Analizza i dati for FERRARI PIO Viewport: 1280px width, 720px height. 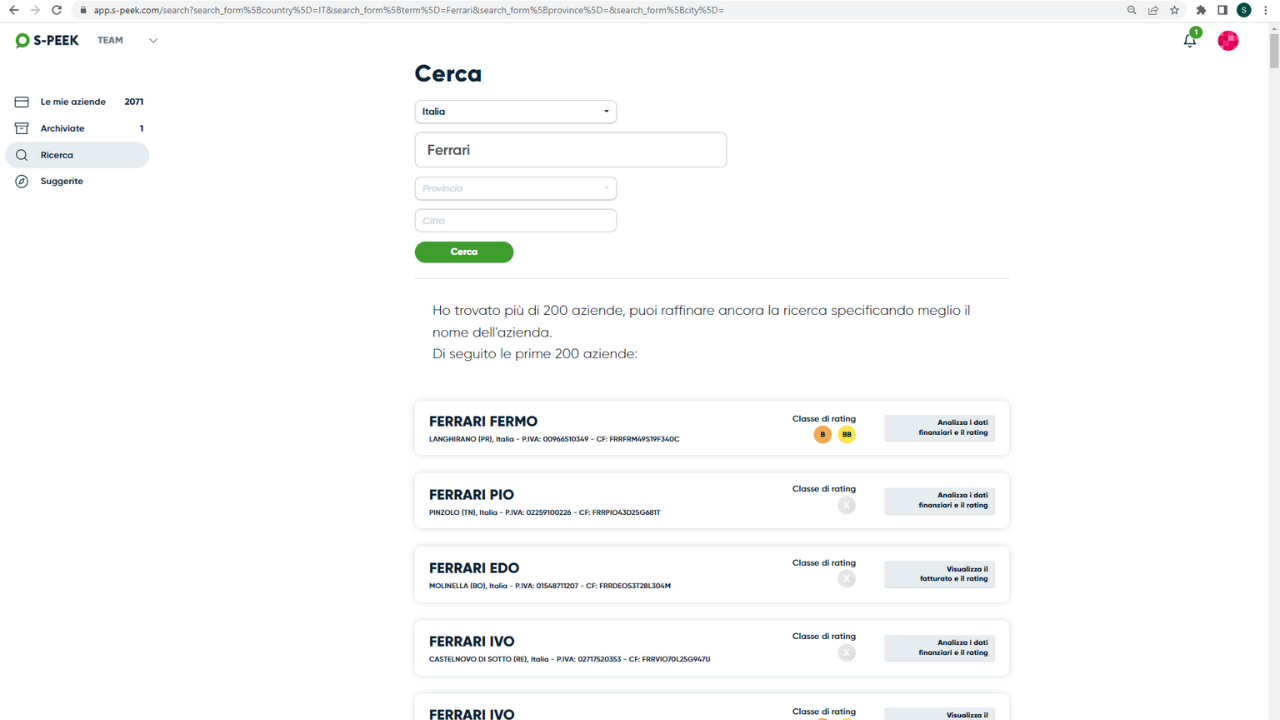pyautogui.click(x=940, y=501)
